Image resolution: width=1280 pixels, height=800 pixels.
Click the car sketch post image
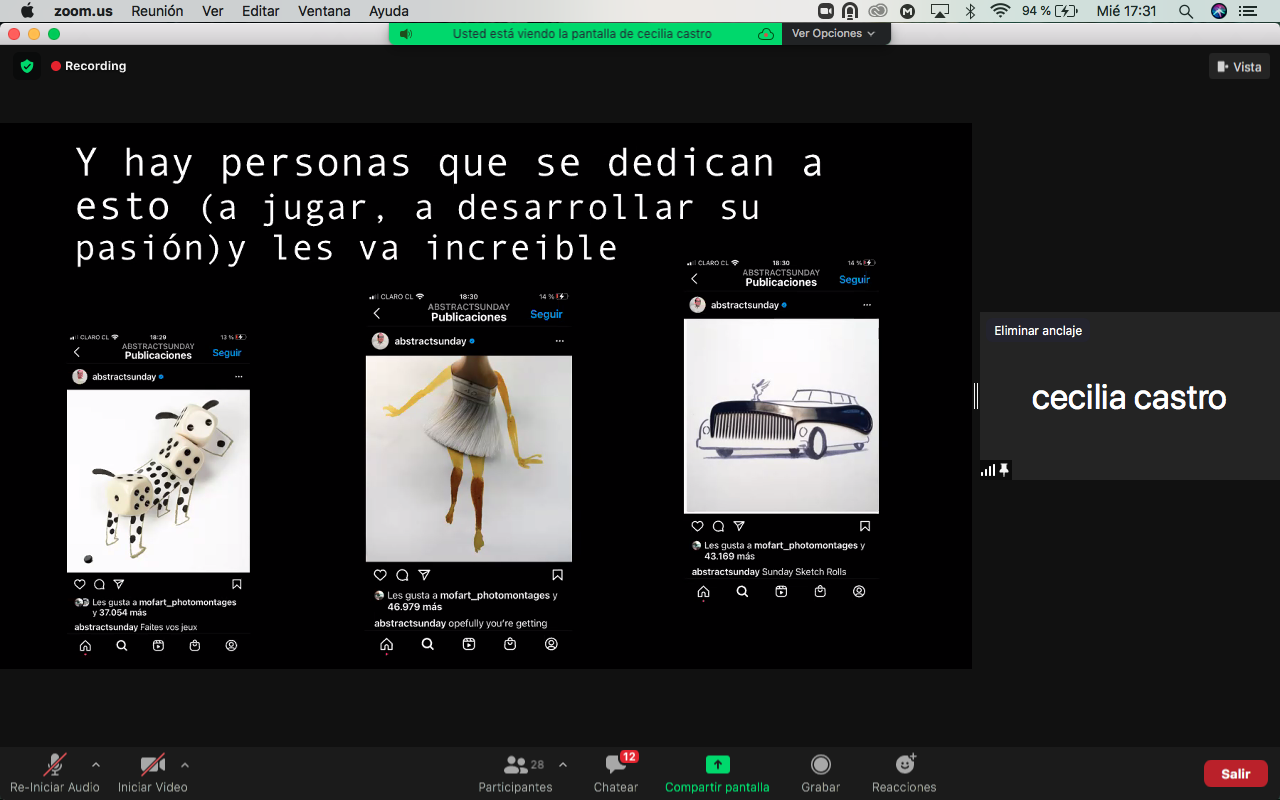[781, 416]
